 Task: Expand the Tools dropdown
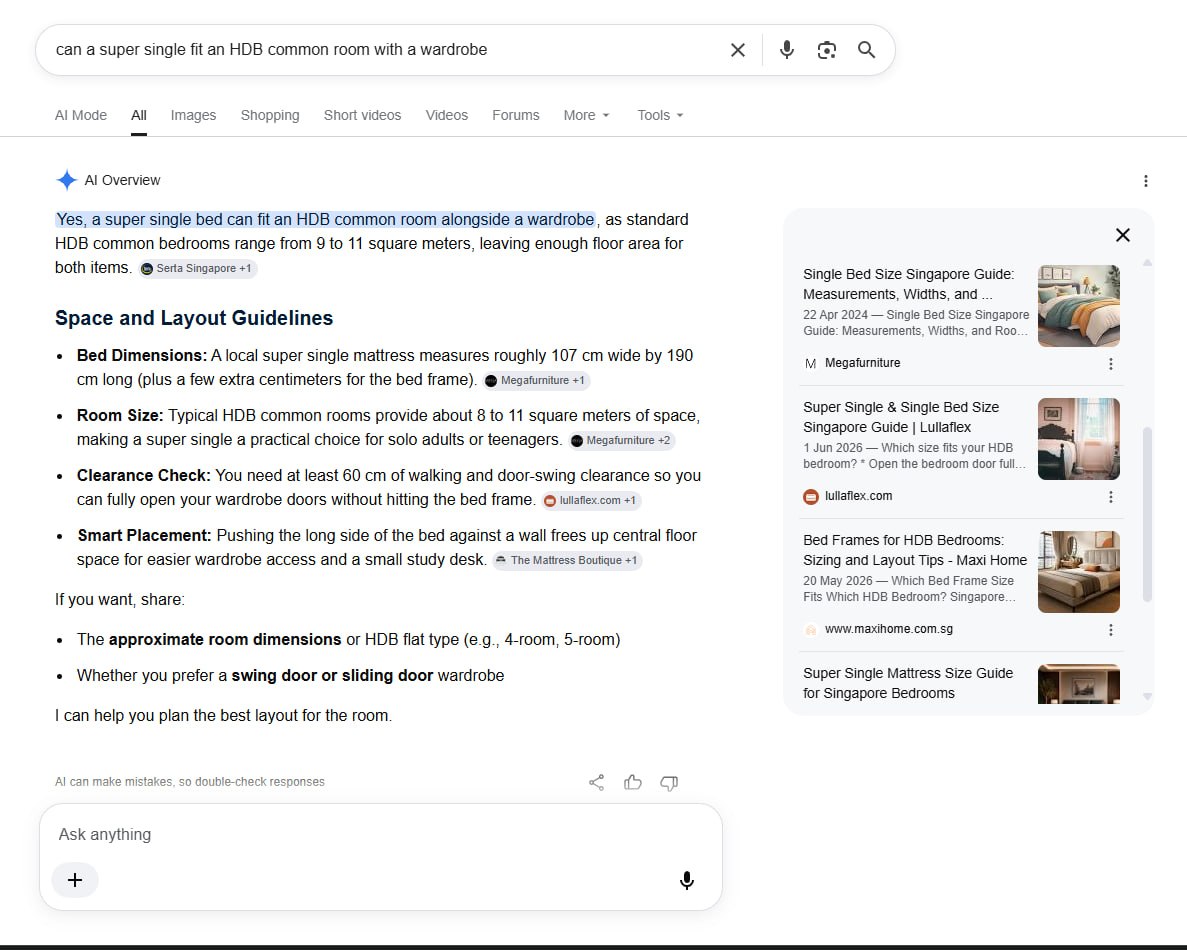pos(660,115)
